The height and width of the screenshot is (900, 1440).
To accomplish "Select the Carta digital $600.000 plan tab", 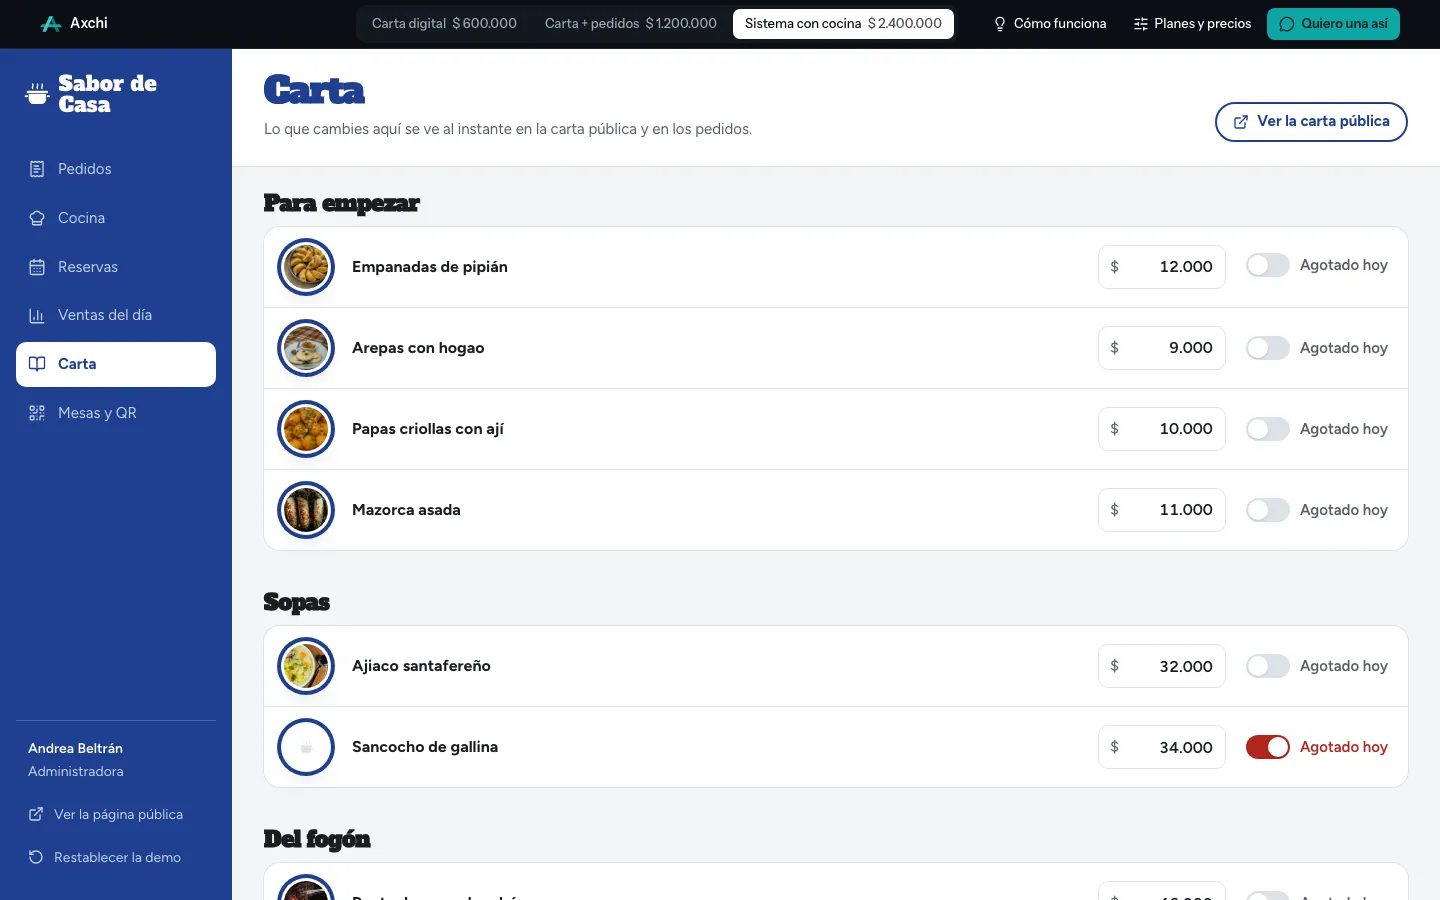I will coord(444,24).
